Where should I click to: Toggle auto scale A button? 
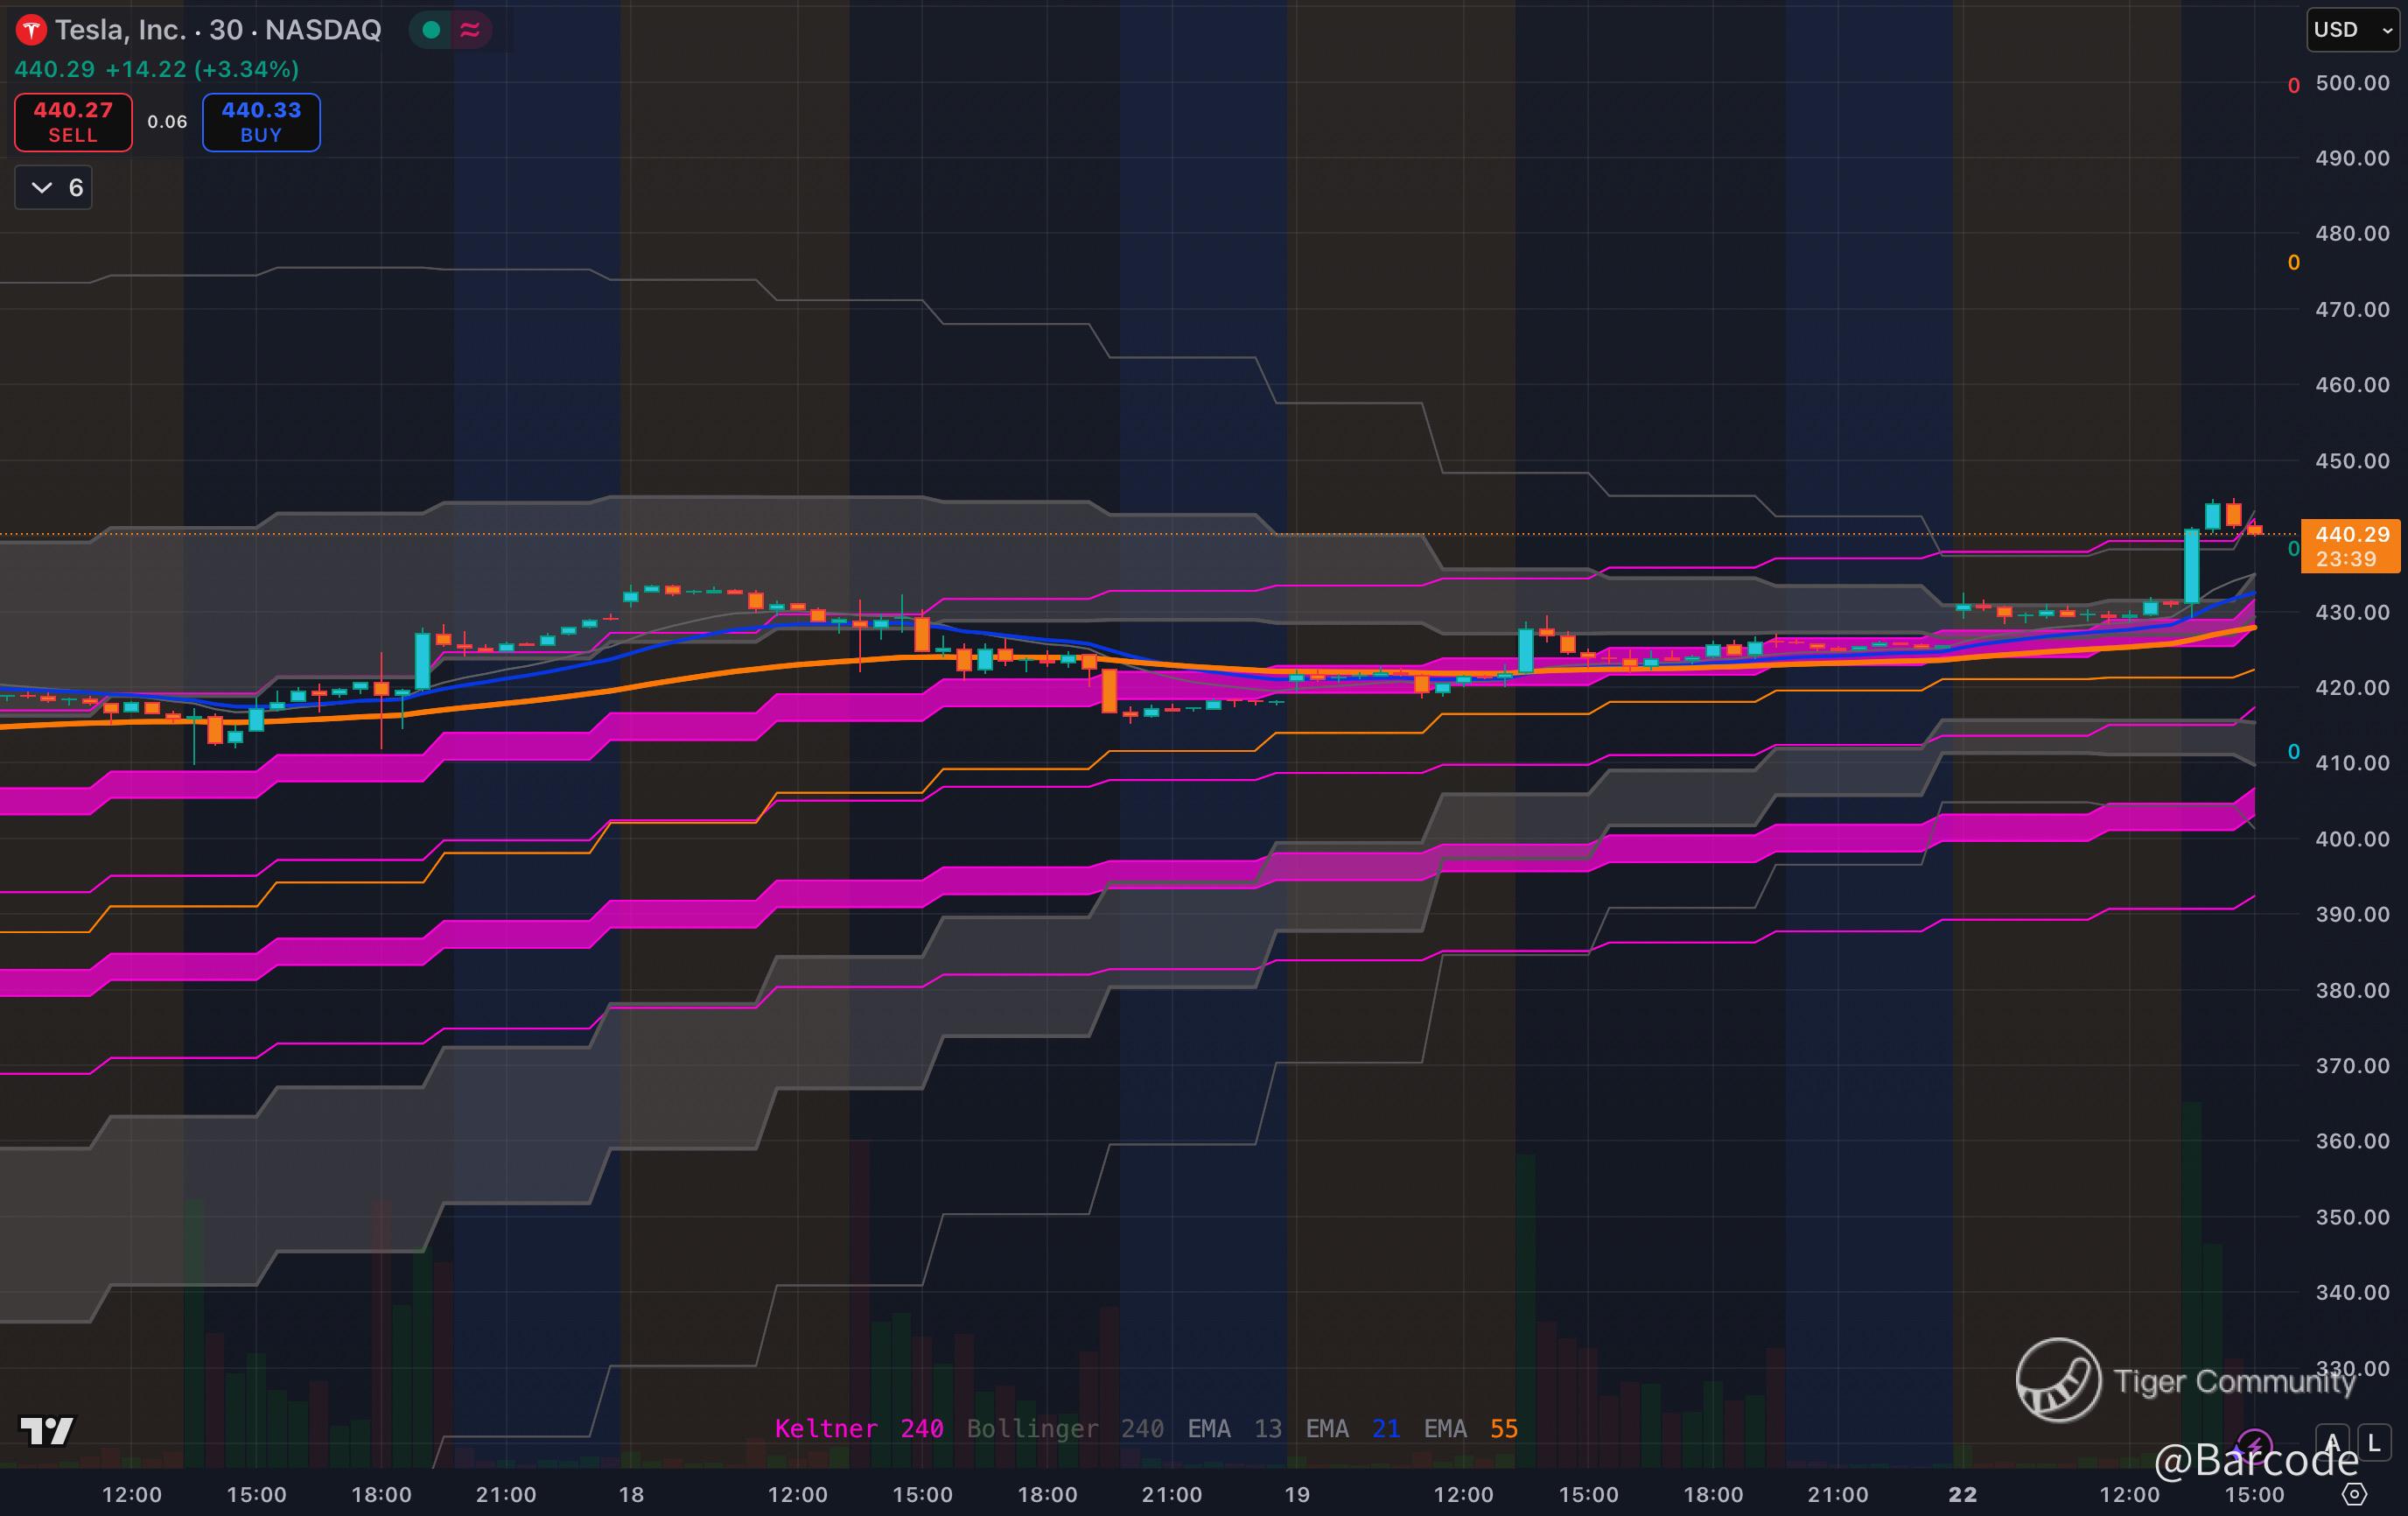(x=2332, y=1443)
